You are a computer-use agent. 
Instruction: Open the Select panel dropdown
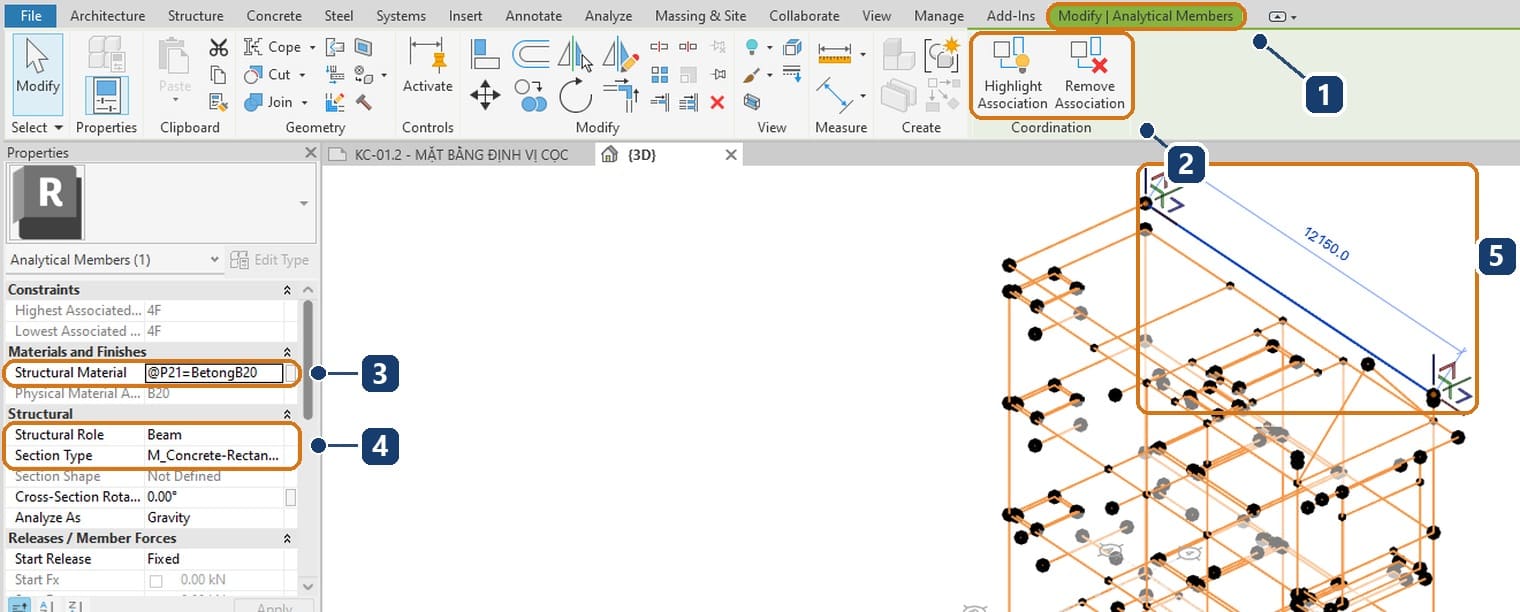[37, 127]
